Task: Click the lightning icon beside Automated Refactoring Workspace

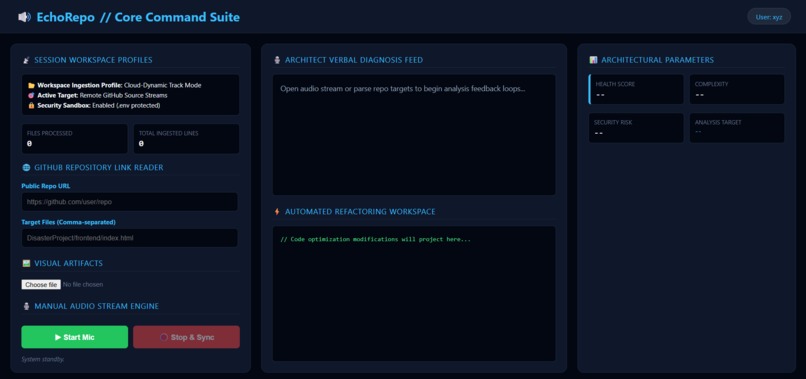Action: click(x=277, y=212)
